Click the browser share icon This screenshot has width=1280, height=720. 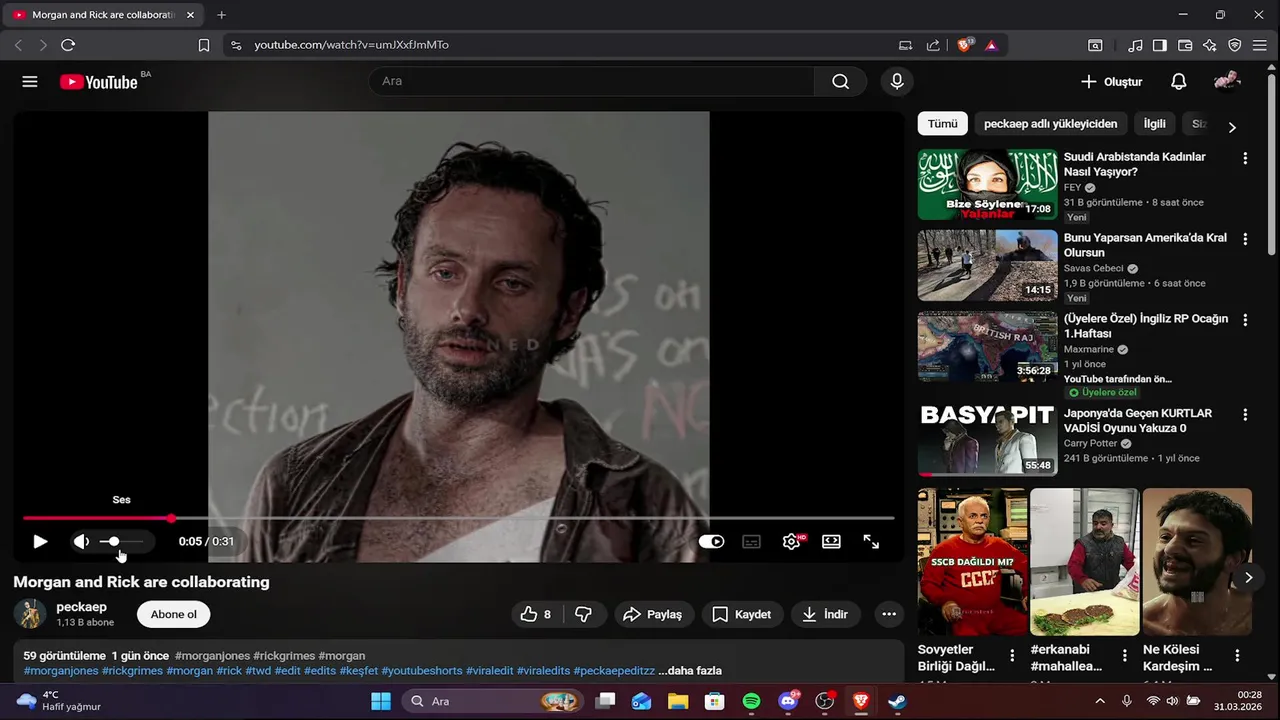[x=933, y=45]
